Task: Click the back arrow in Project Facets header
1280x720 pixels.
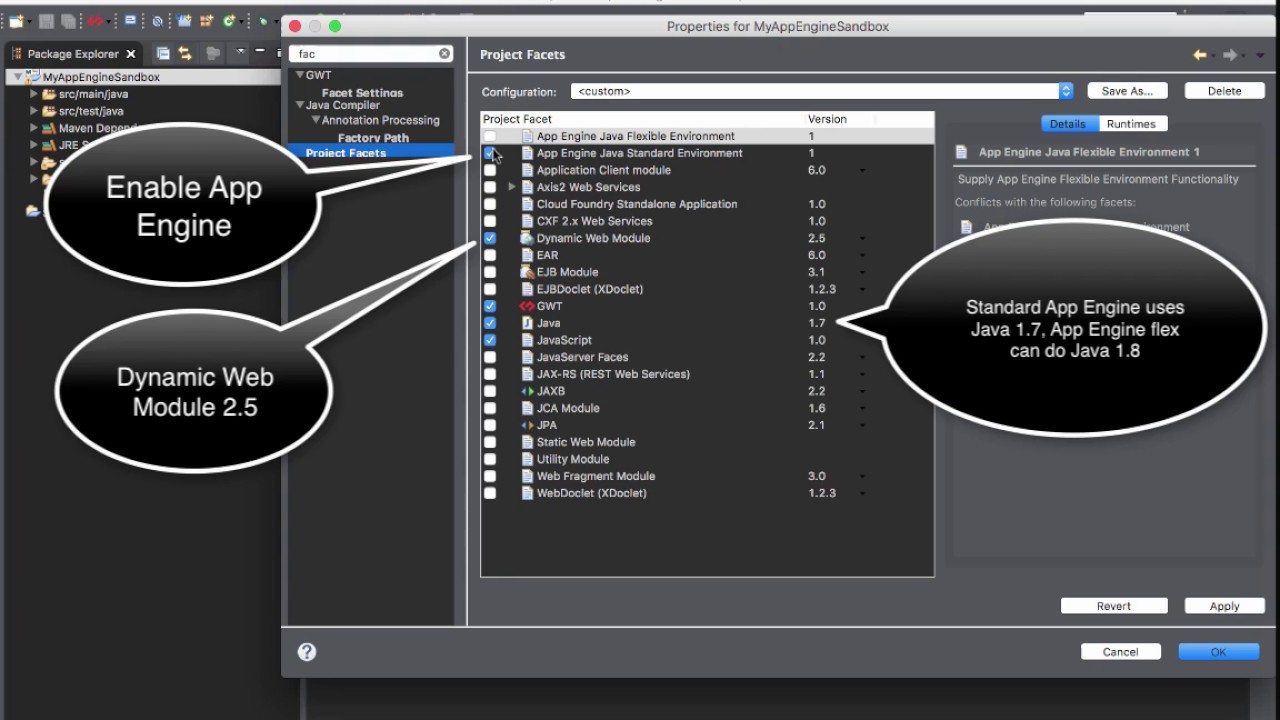Action: [x=1199, y=55]
